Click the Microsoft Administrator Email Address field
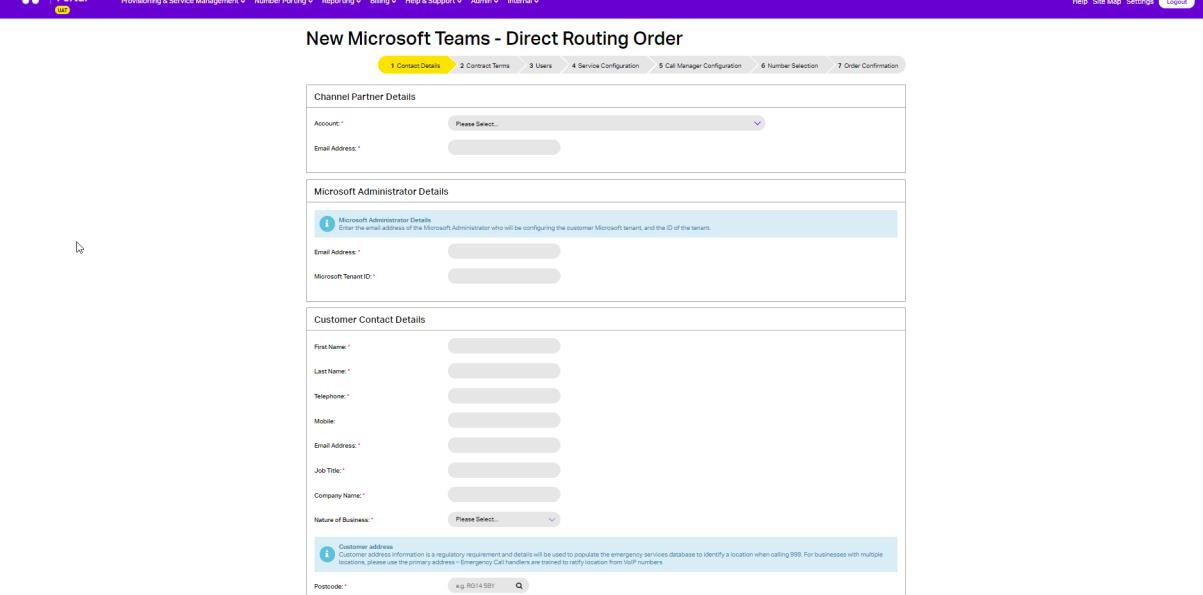Image resolution: width=1203 pixels, height=595 pixels. [x=504, y=251]
